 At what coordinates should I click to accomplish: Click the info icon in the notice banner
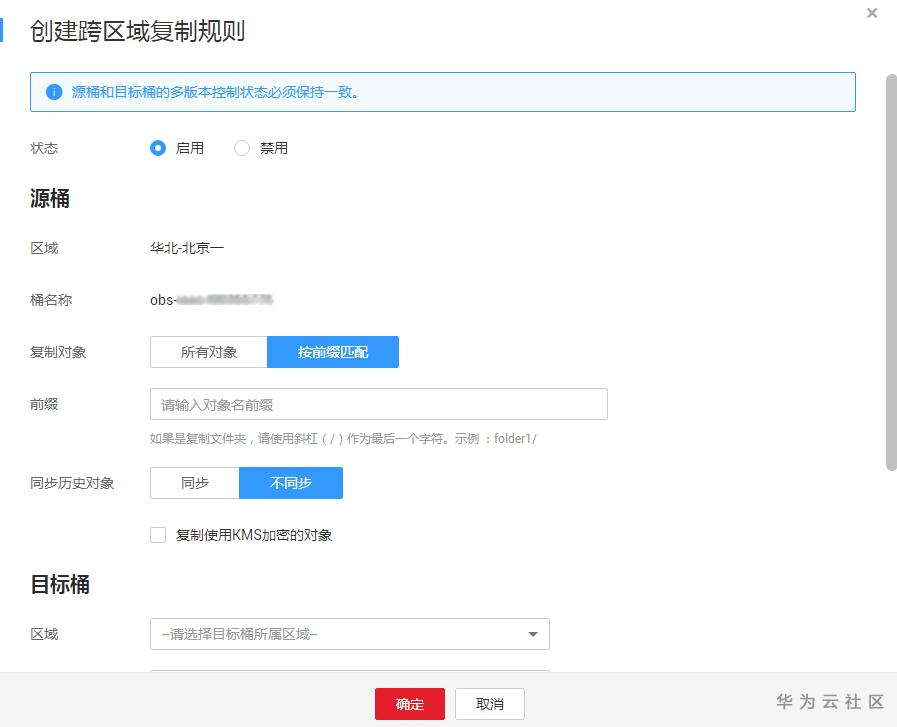(x=54, y=92)
